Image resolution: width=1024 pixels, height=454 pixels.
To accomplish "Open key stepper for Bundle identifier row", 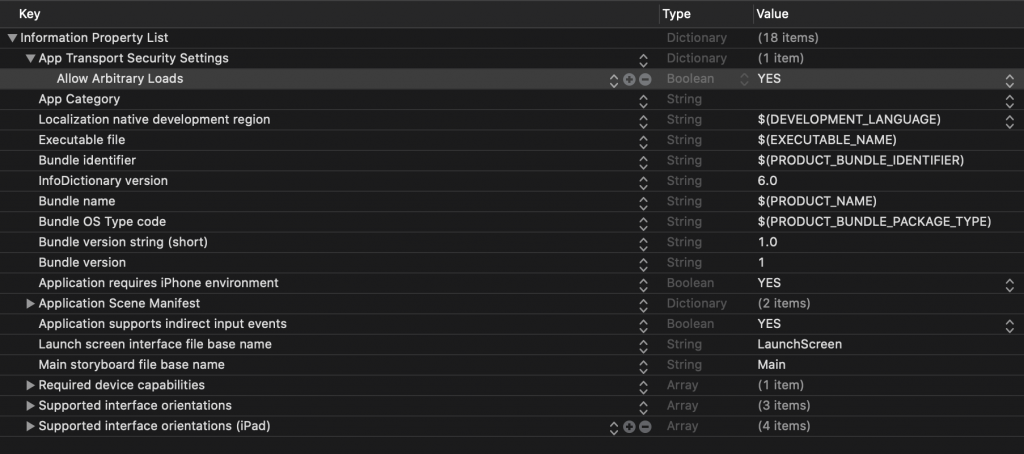I will [x=644, y=161].
